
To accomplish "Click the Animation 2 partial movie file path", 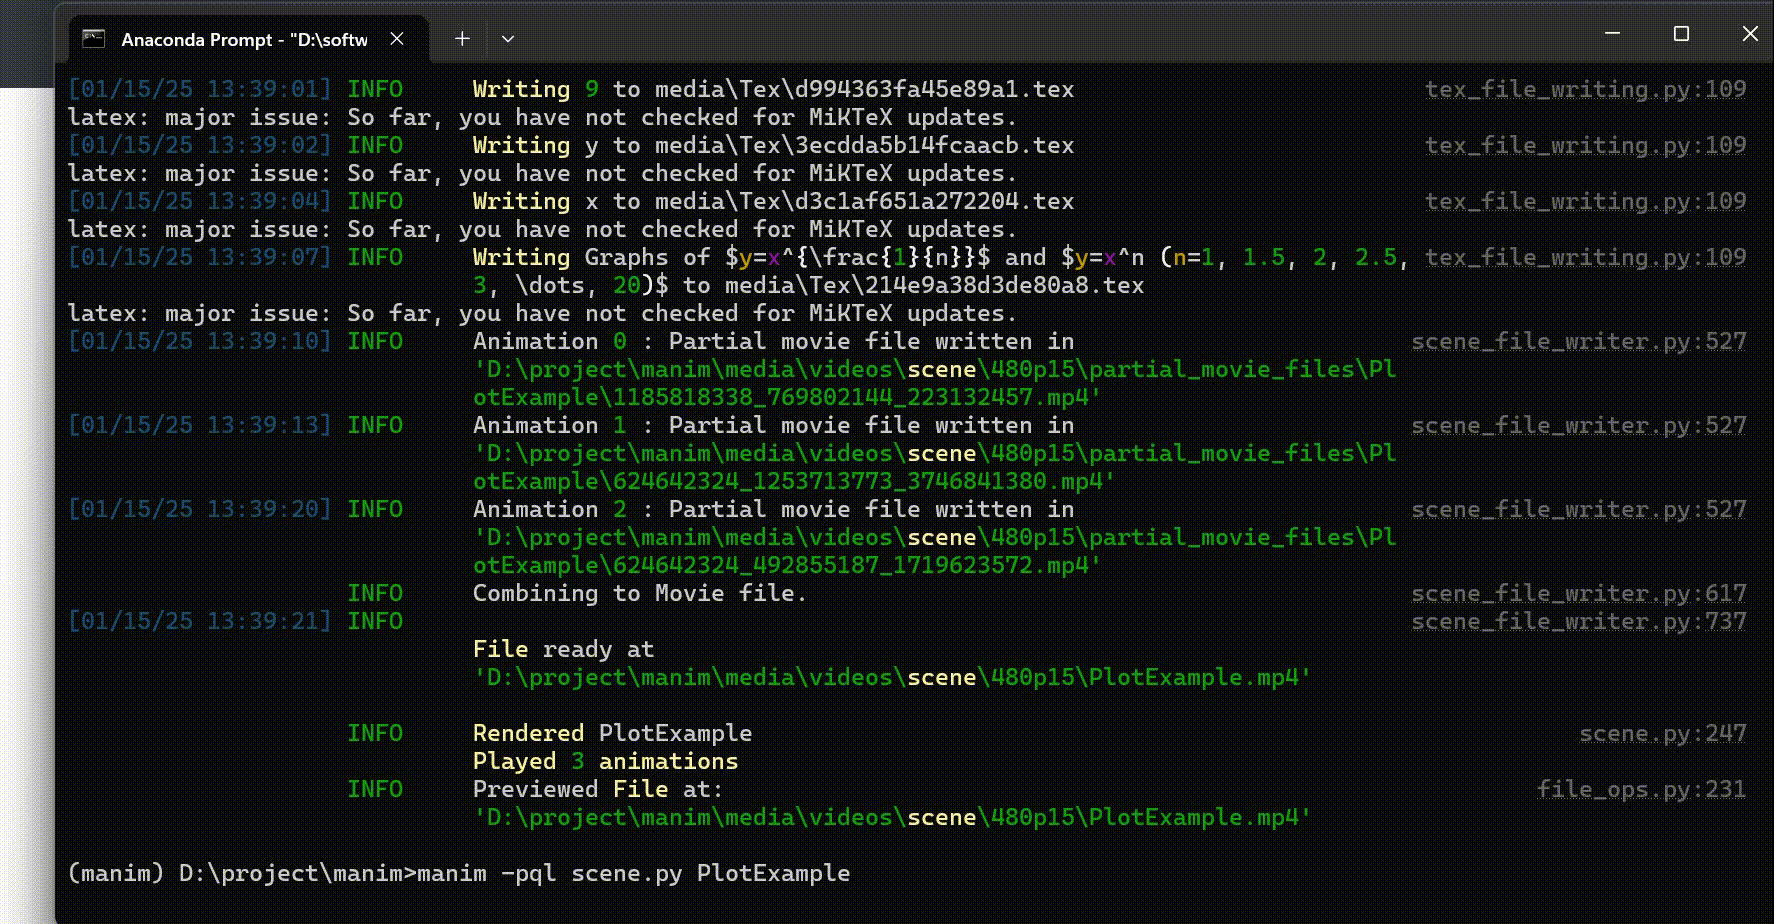I will (934, 552).
